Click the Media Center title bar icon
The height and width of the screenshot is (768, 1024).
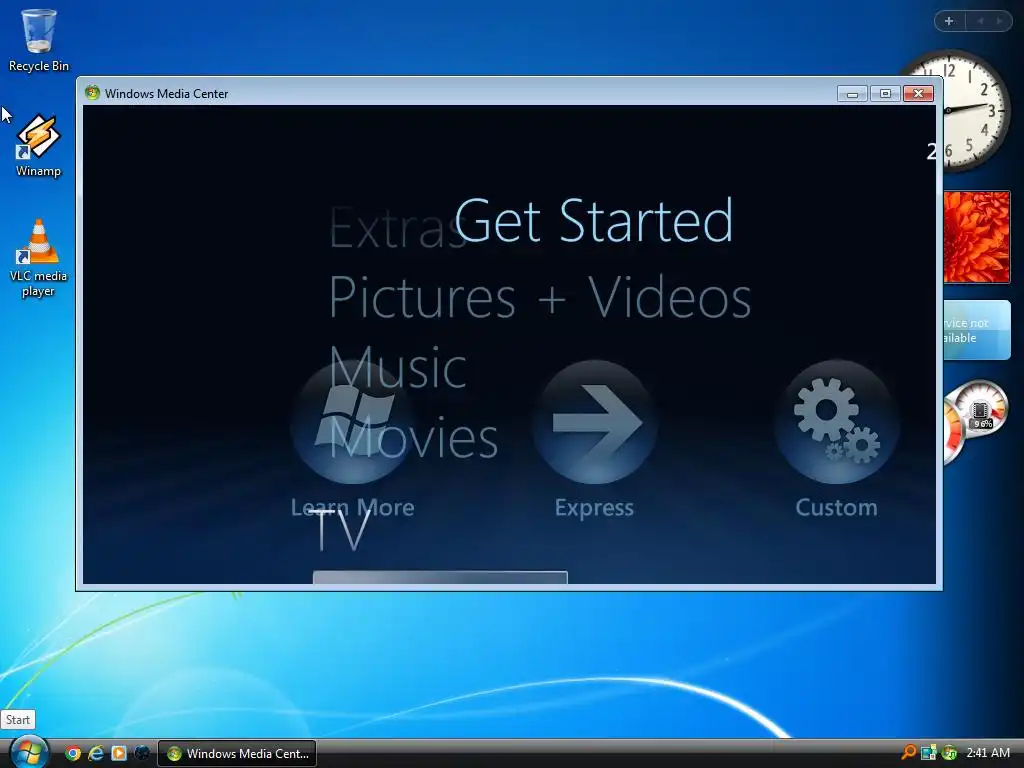[92, 93]
